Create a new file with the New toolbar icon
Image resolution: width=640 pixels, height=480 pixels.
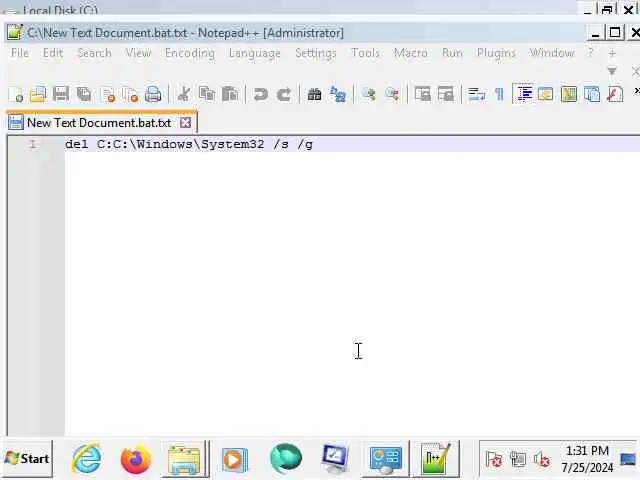pyautogui.click(x=16, y=94)
